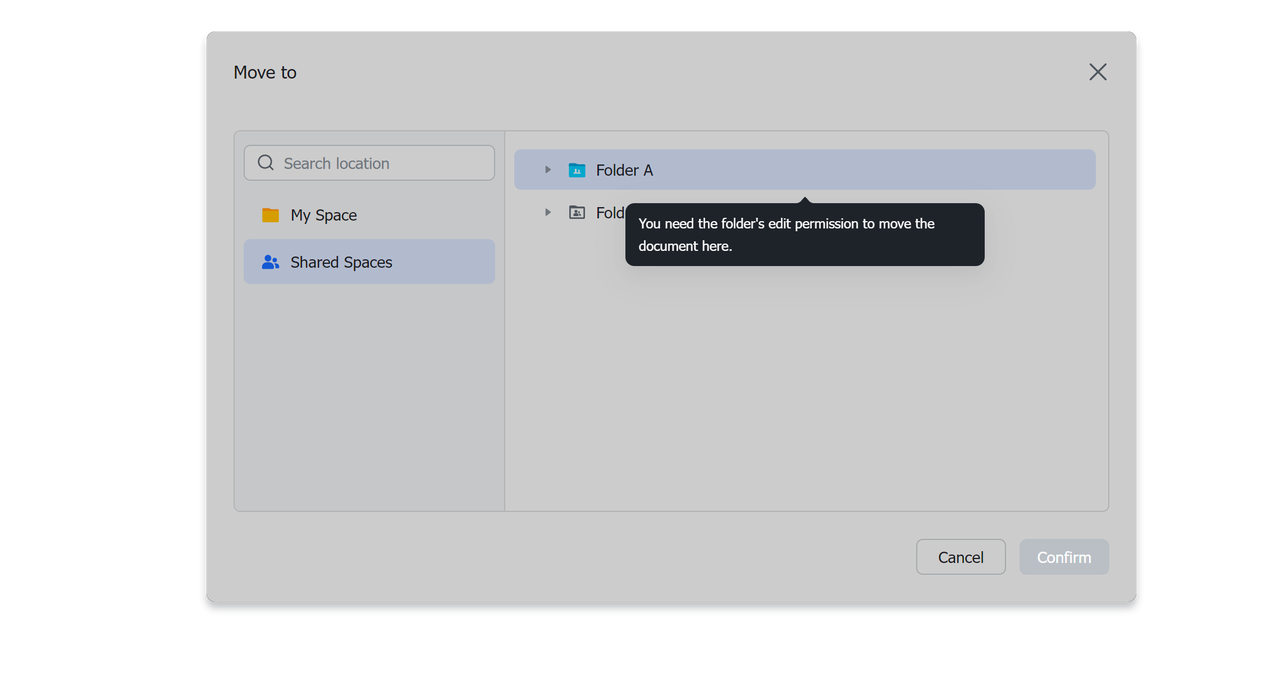Click the blue Shared Spaces people icon

[270, 262]
